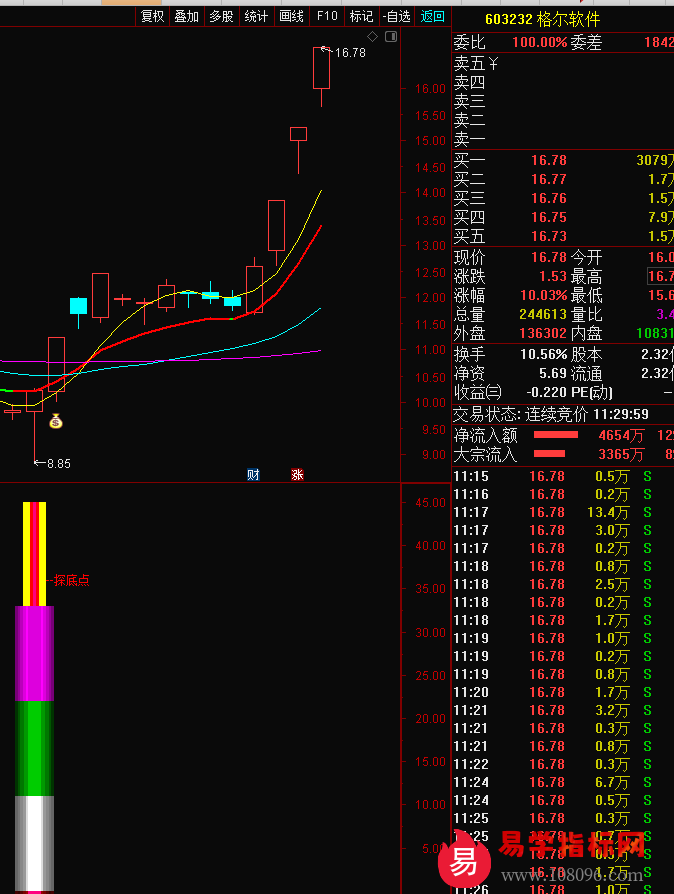Click the 易 logo icon
Viewport: 674px width, 894px height.
click(465, 861)
